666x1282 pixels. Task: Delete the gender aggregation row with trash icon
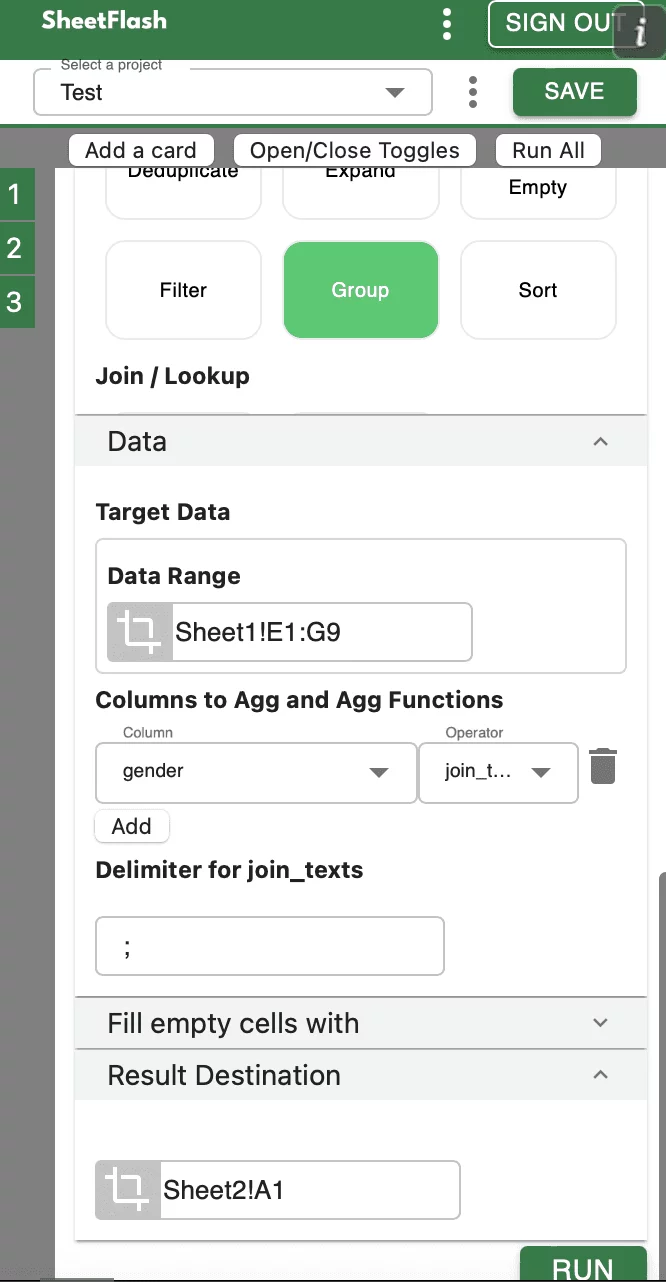point(602,767)
